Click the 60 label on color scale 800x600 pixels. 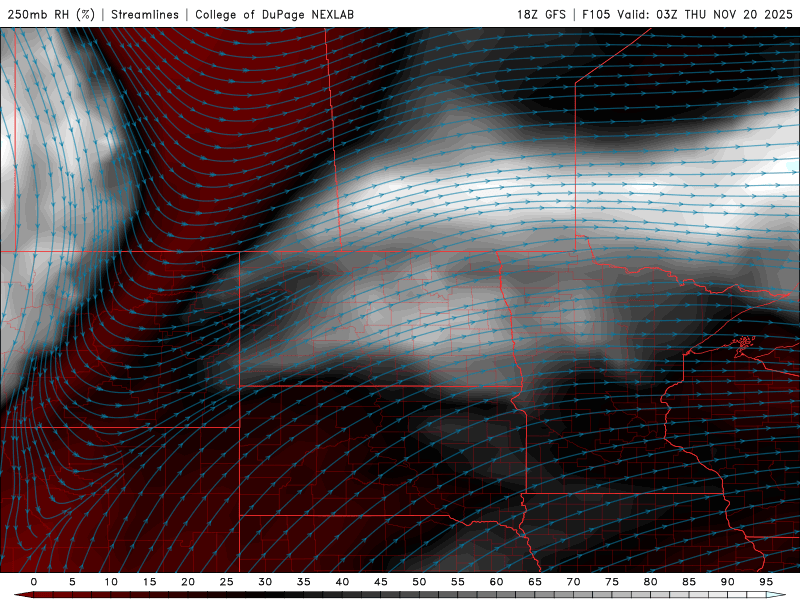point(496,582)
